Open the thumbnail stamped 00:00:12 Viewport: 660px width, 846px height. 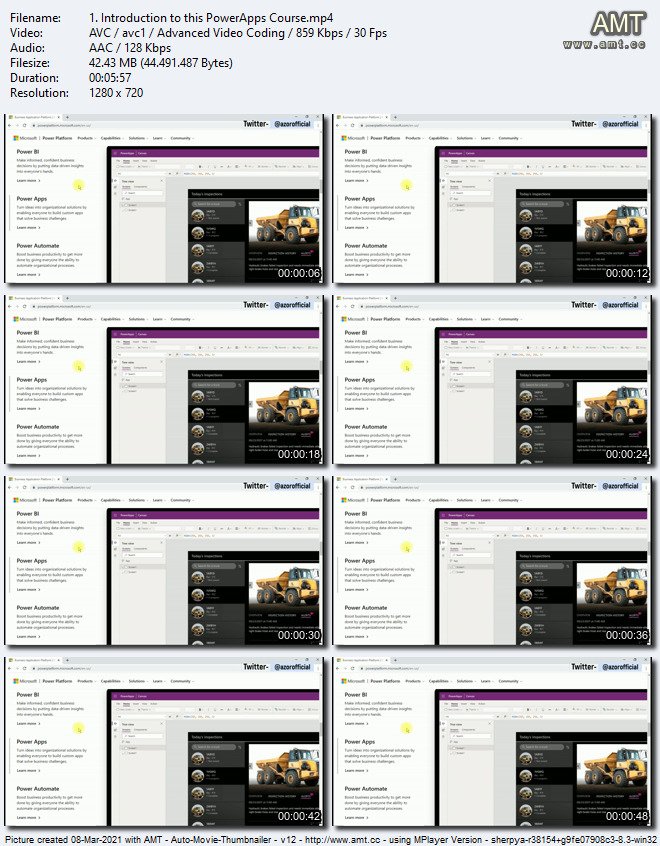click(492, 199)
